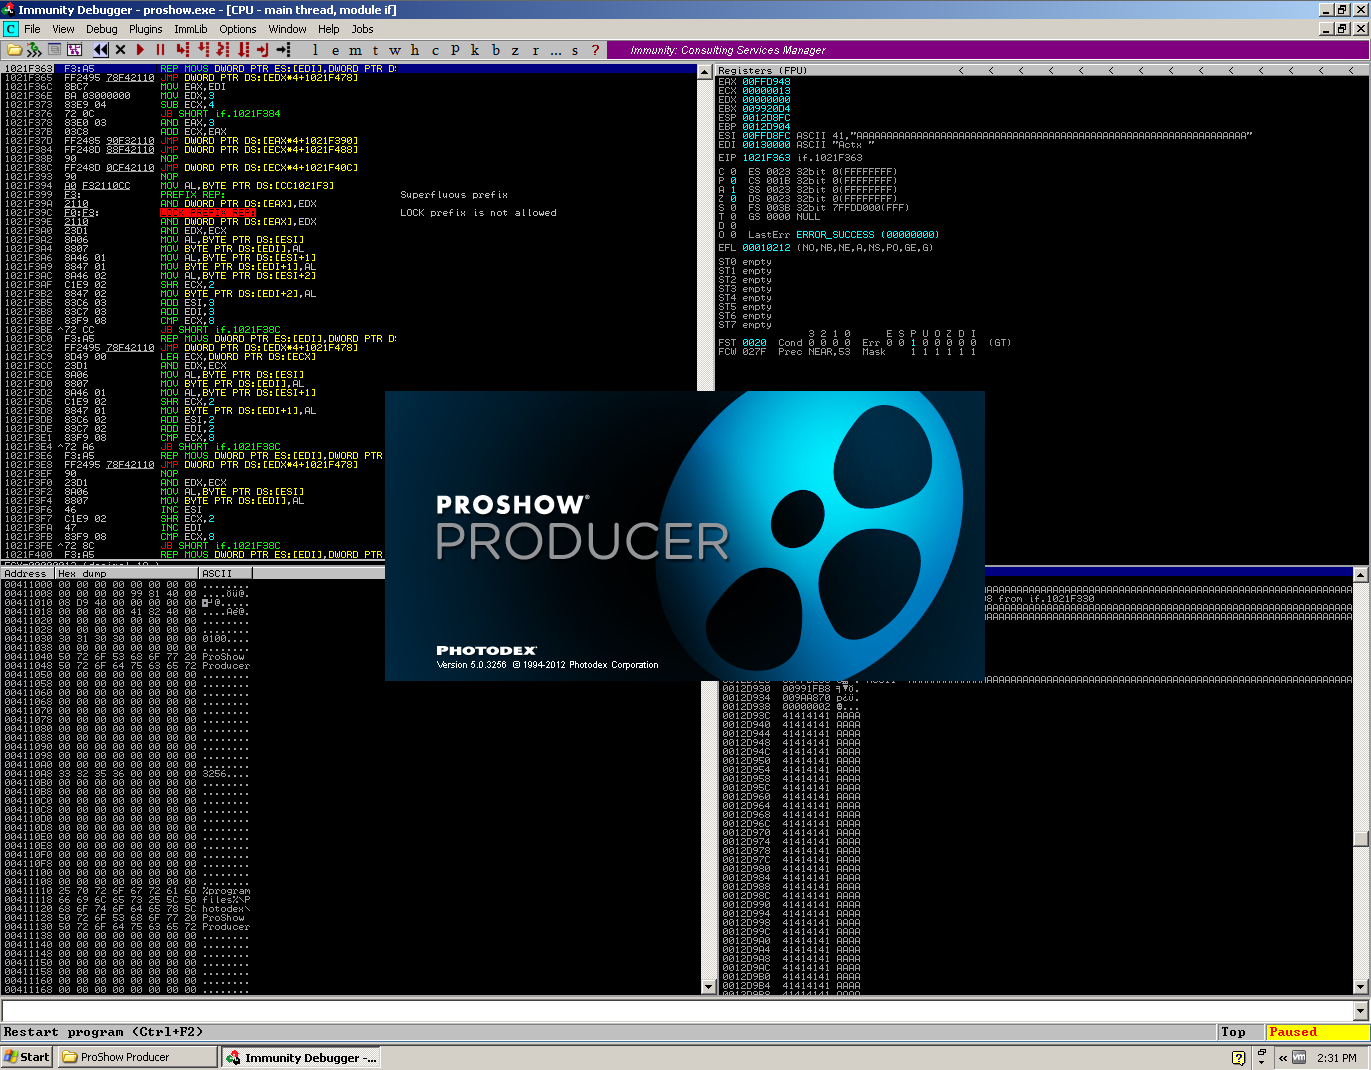This screenshot has height=1070, width=1371.
Task: Open help via red question mark
Action: click(595, 50)
